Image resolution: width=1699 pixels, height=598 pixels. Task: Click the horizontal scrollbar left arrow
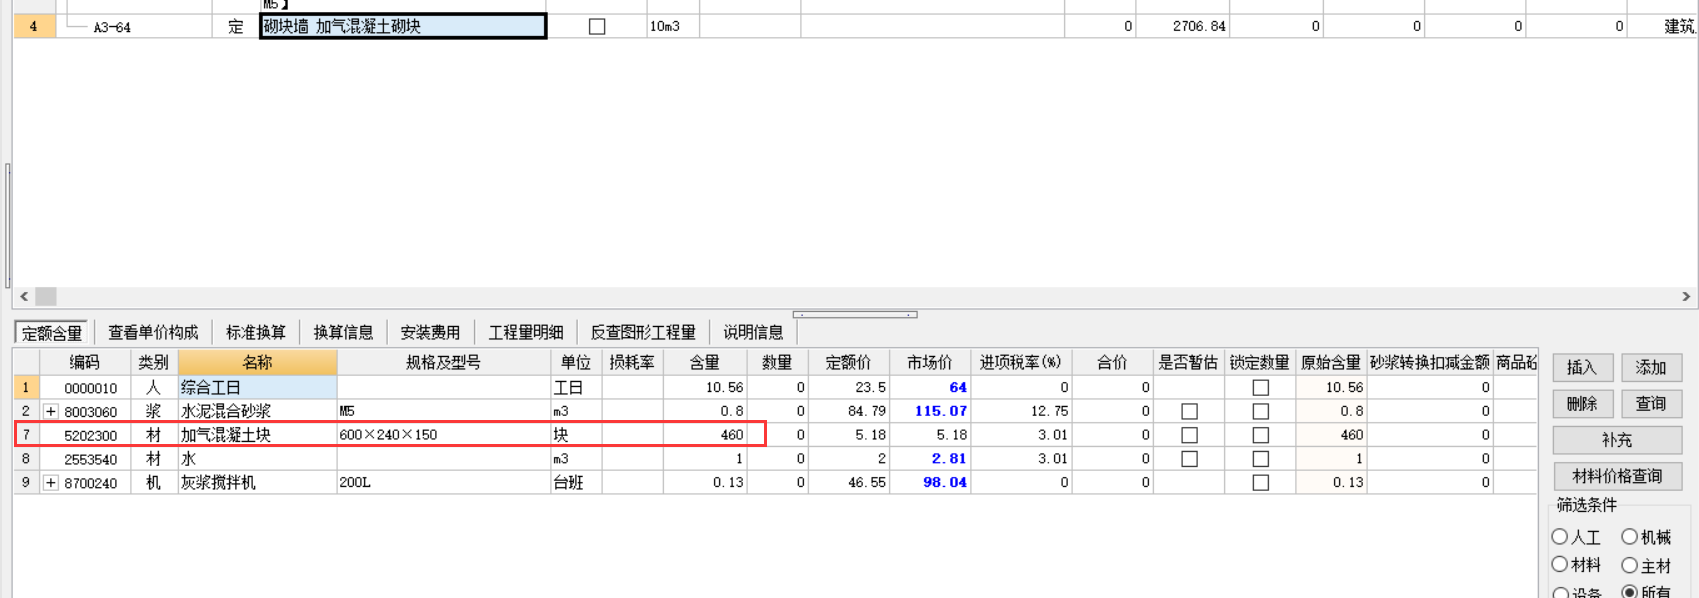pyautogui.click(x=24, y=297)
